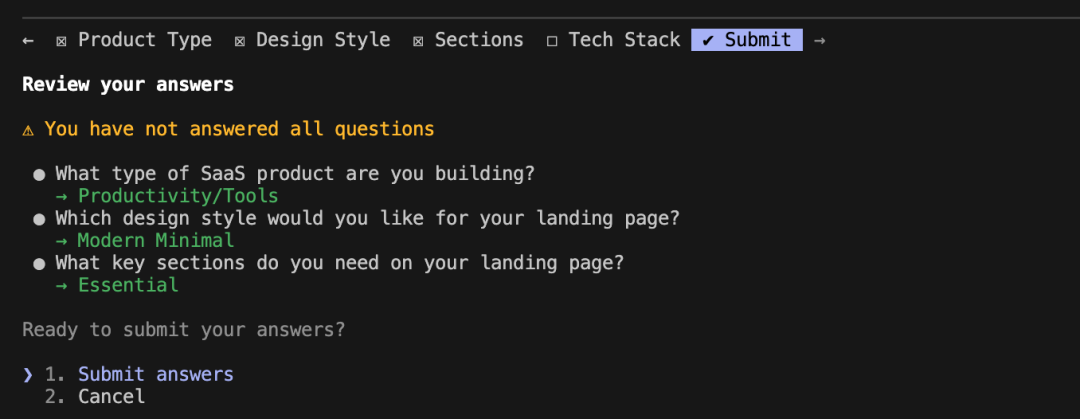Click the Modern Minimal answer

[x=155, y=240]
